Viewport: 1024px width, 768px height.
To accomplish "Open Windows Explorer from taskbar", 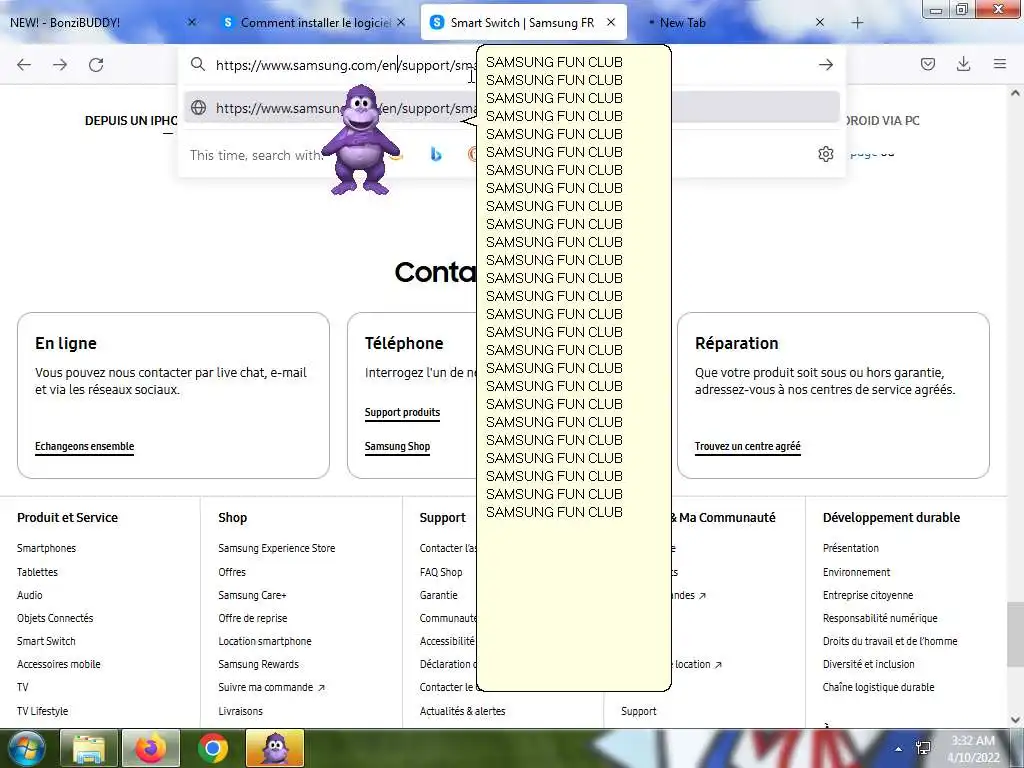I will pyautogui.click(x=89, y=748).
